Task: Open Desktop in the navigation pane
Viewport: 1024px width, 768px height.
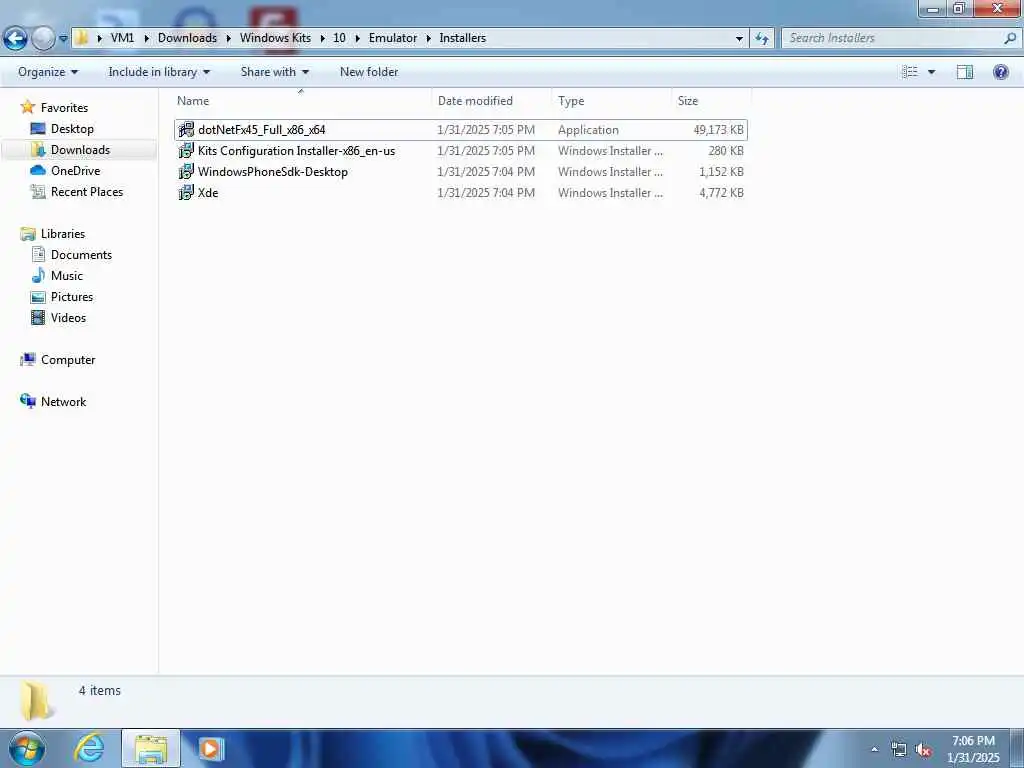Action: tap(72, 129)
